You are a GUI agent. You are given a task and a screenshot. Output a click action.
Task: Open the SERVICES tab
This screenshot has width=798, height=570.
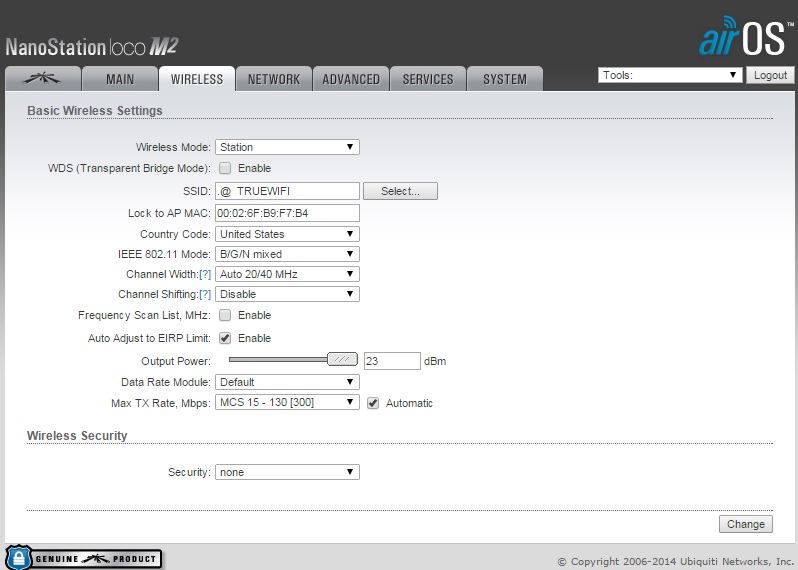point(428,79)
